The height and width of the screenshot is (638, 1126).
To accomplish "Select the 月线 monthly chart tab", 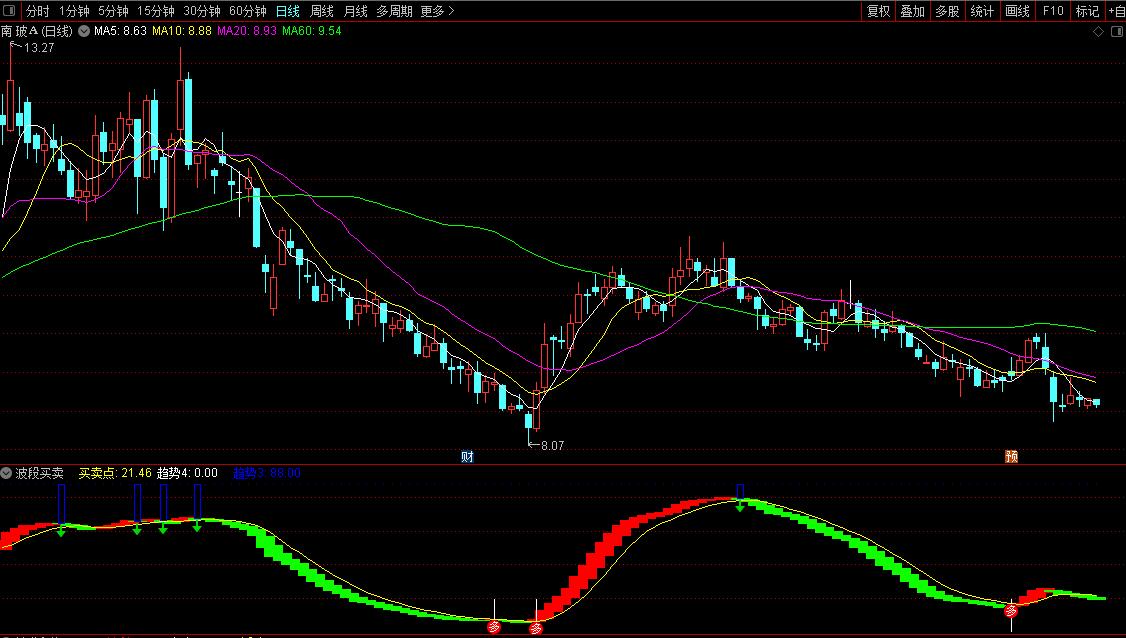I will (355, 11).
